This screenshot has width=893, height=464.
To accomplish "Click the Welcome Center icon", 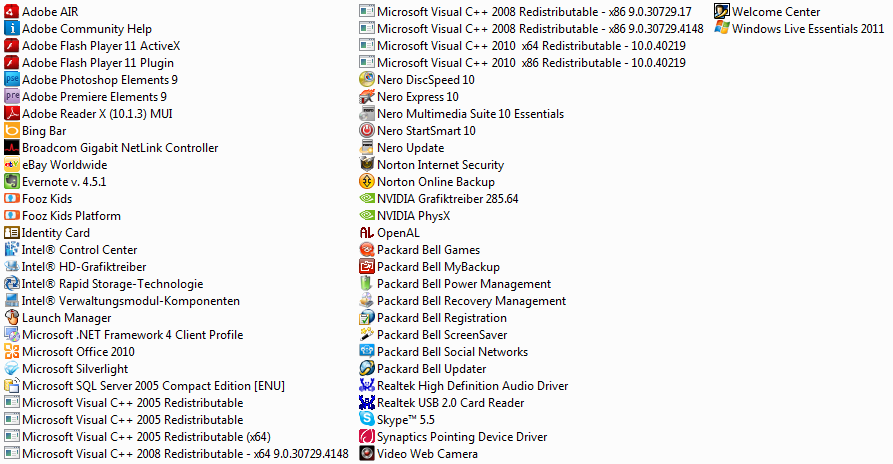I will (722, 11).
